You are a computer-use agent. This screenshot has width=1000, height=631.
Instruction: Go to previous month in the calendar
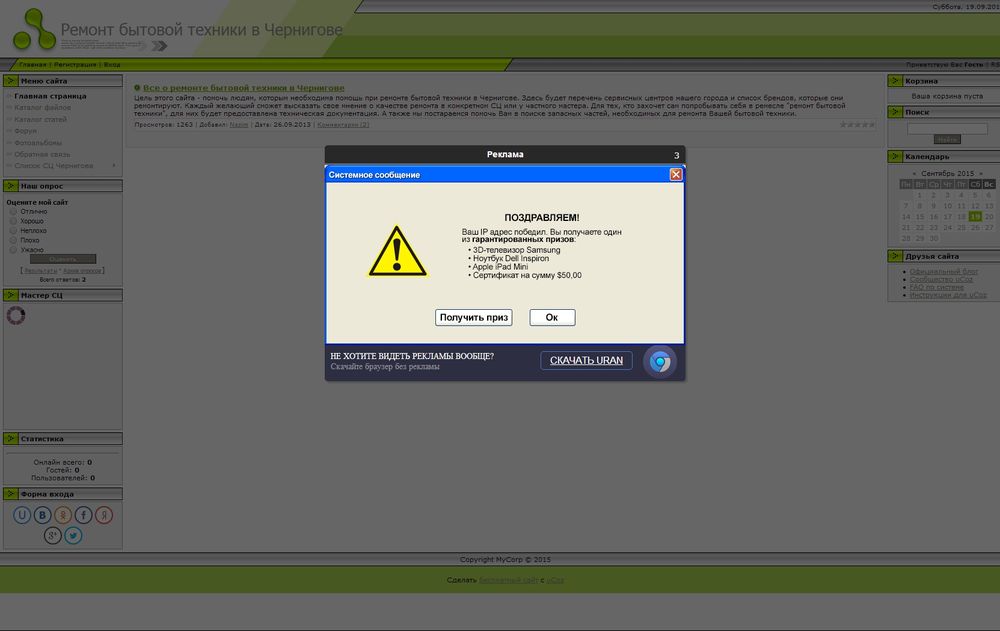(913, 173)
